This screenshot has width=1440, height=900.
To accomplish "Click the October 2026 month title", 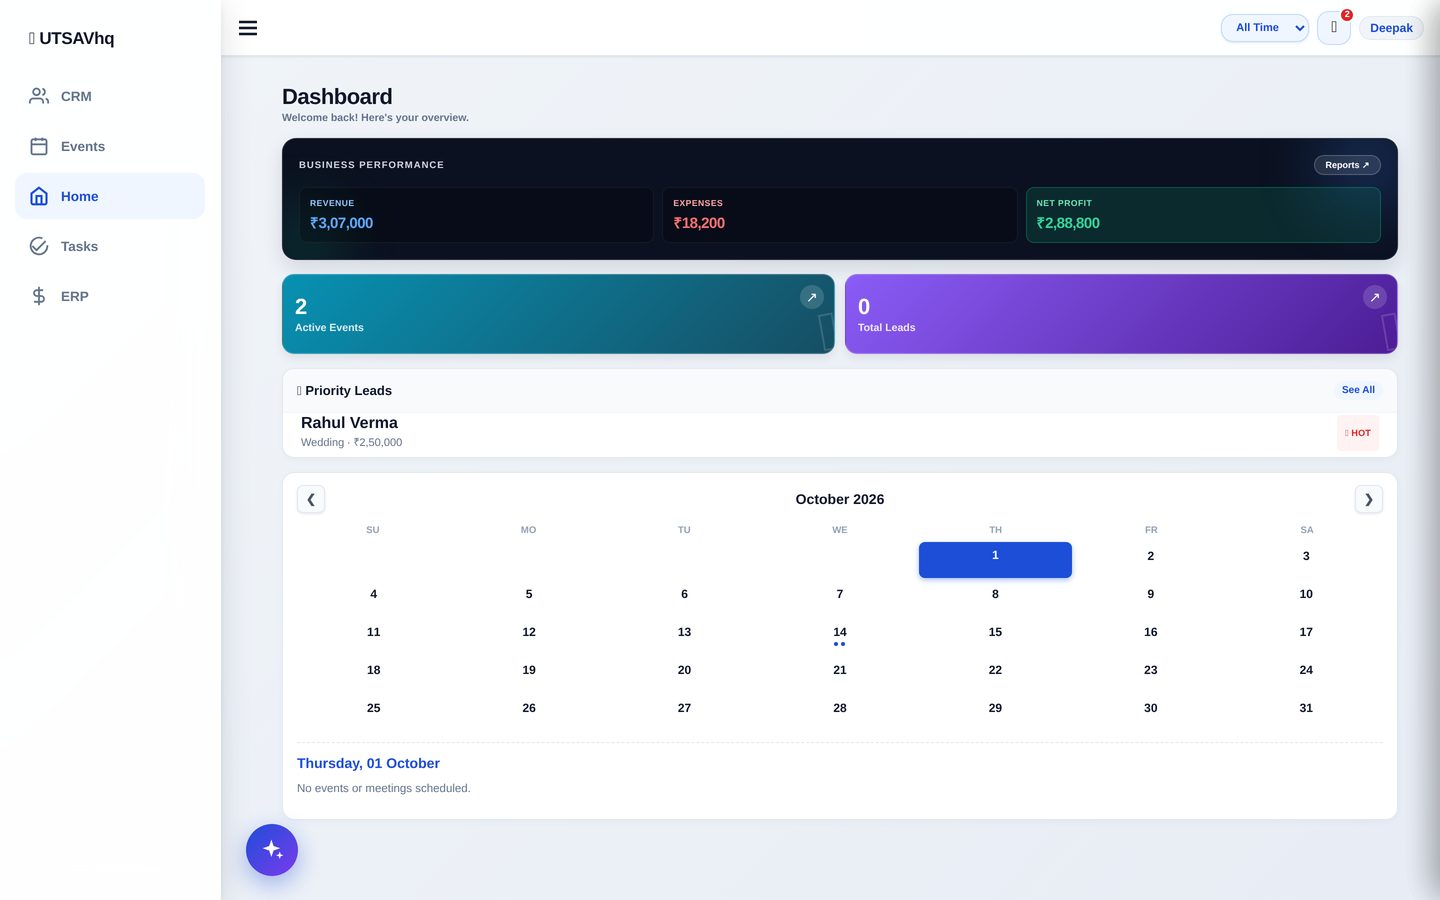I will coord(840,499).
